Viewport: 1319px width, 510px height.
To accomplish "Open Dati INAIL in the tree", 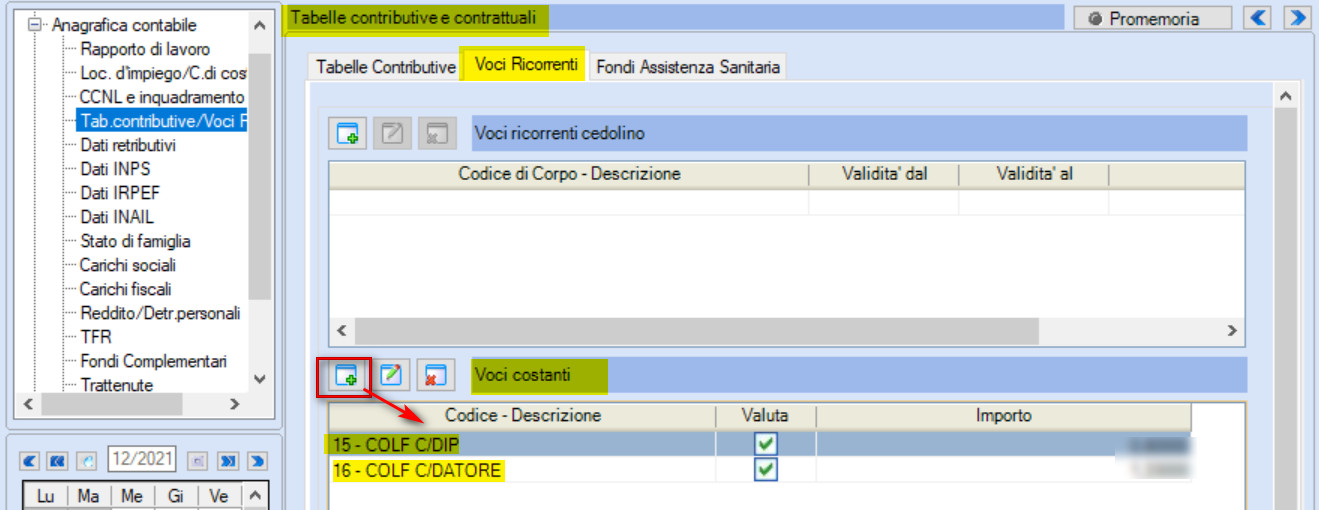I will pyautogui.click(x=117, y=217).
